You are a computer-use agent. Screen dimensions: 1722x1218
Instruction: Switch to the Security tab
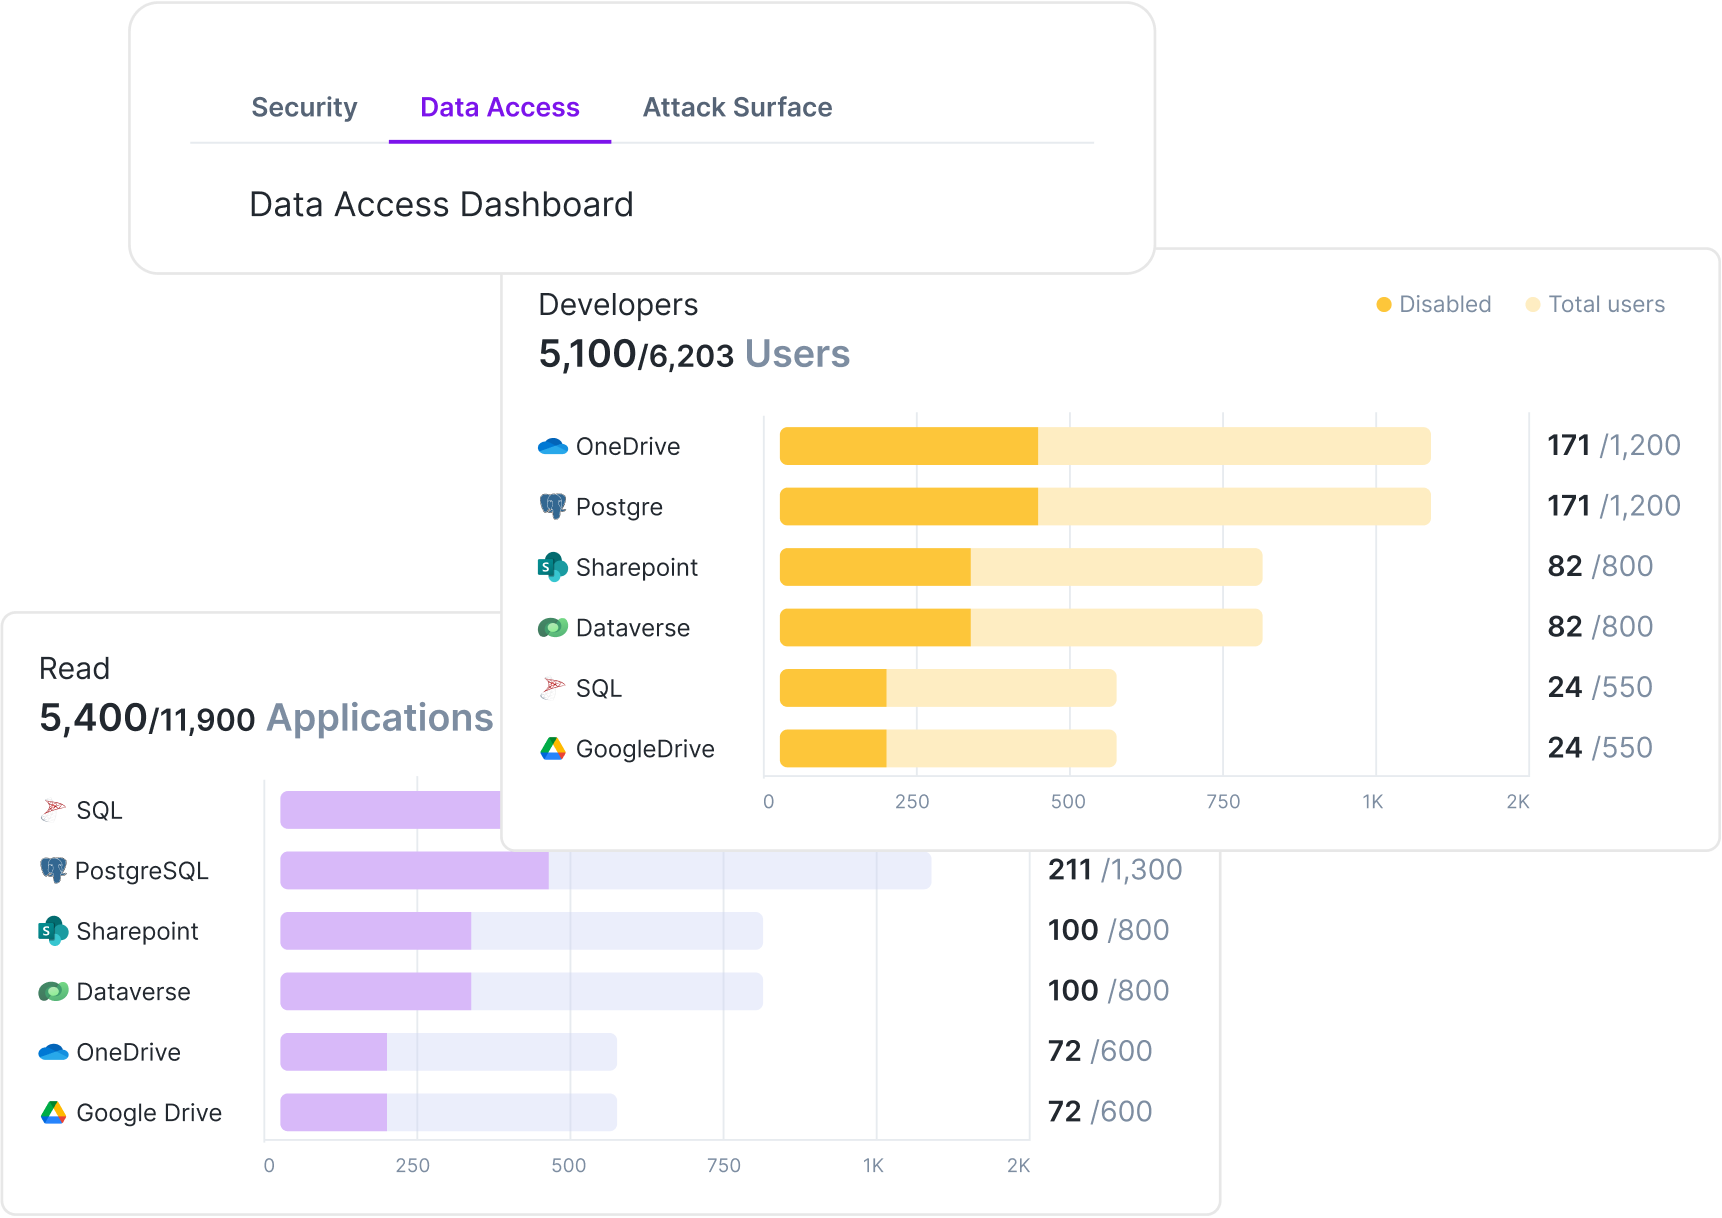coord(304,107)
